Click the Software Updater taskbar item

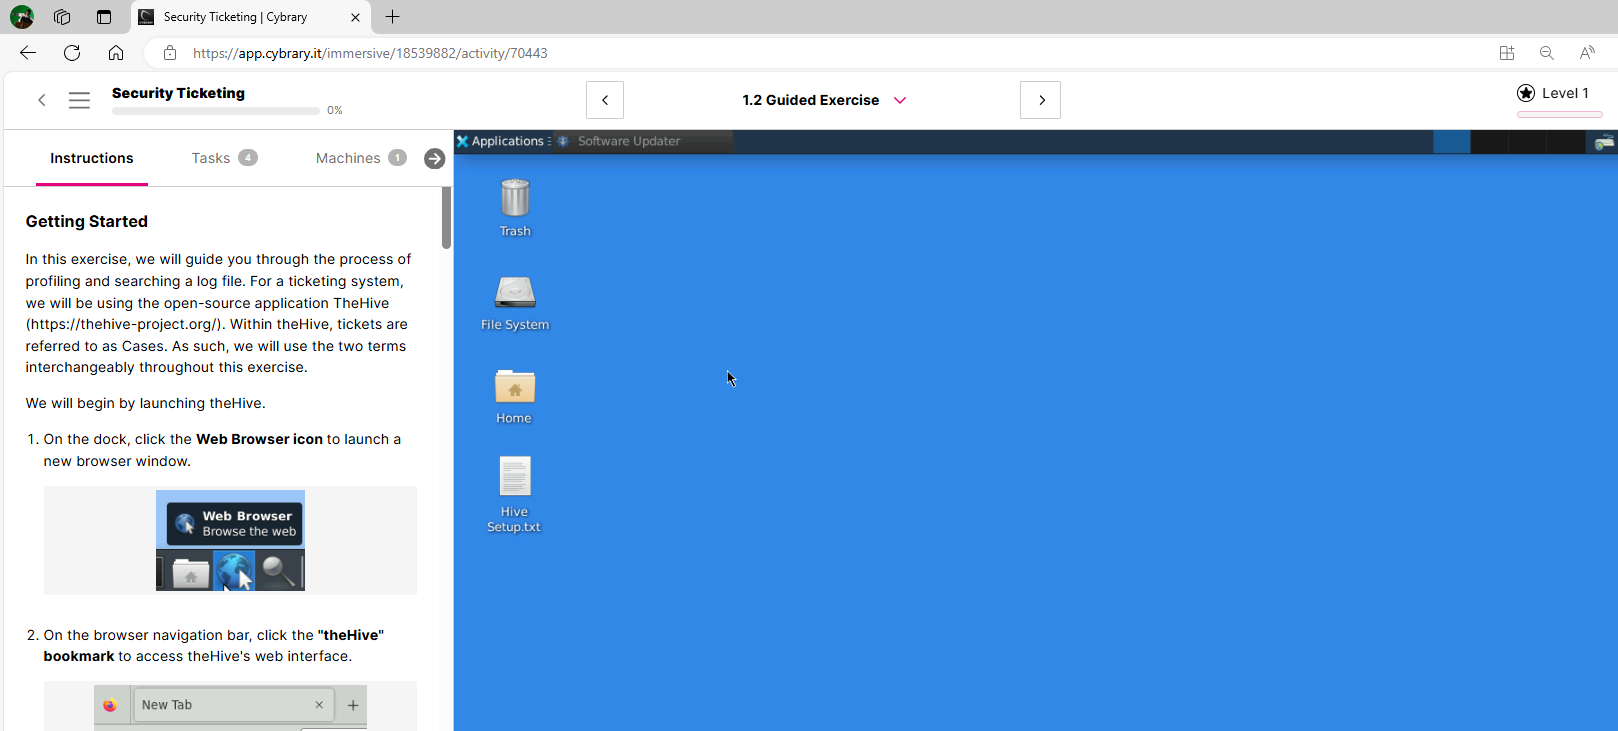(628, 141)
